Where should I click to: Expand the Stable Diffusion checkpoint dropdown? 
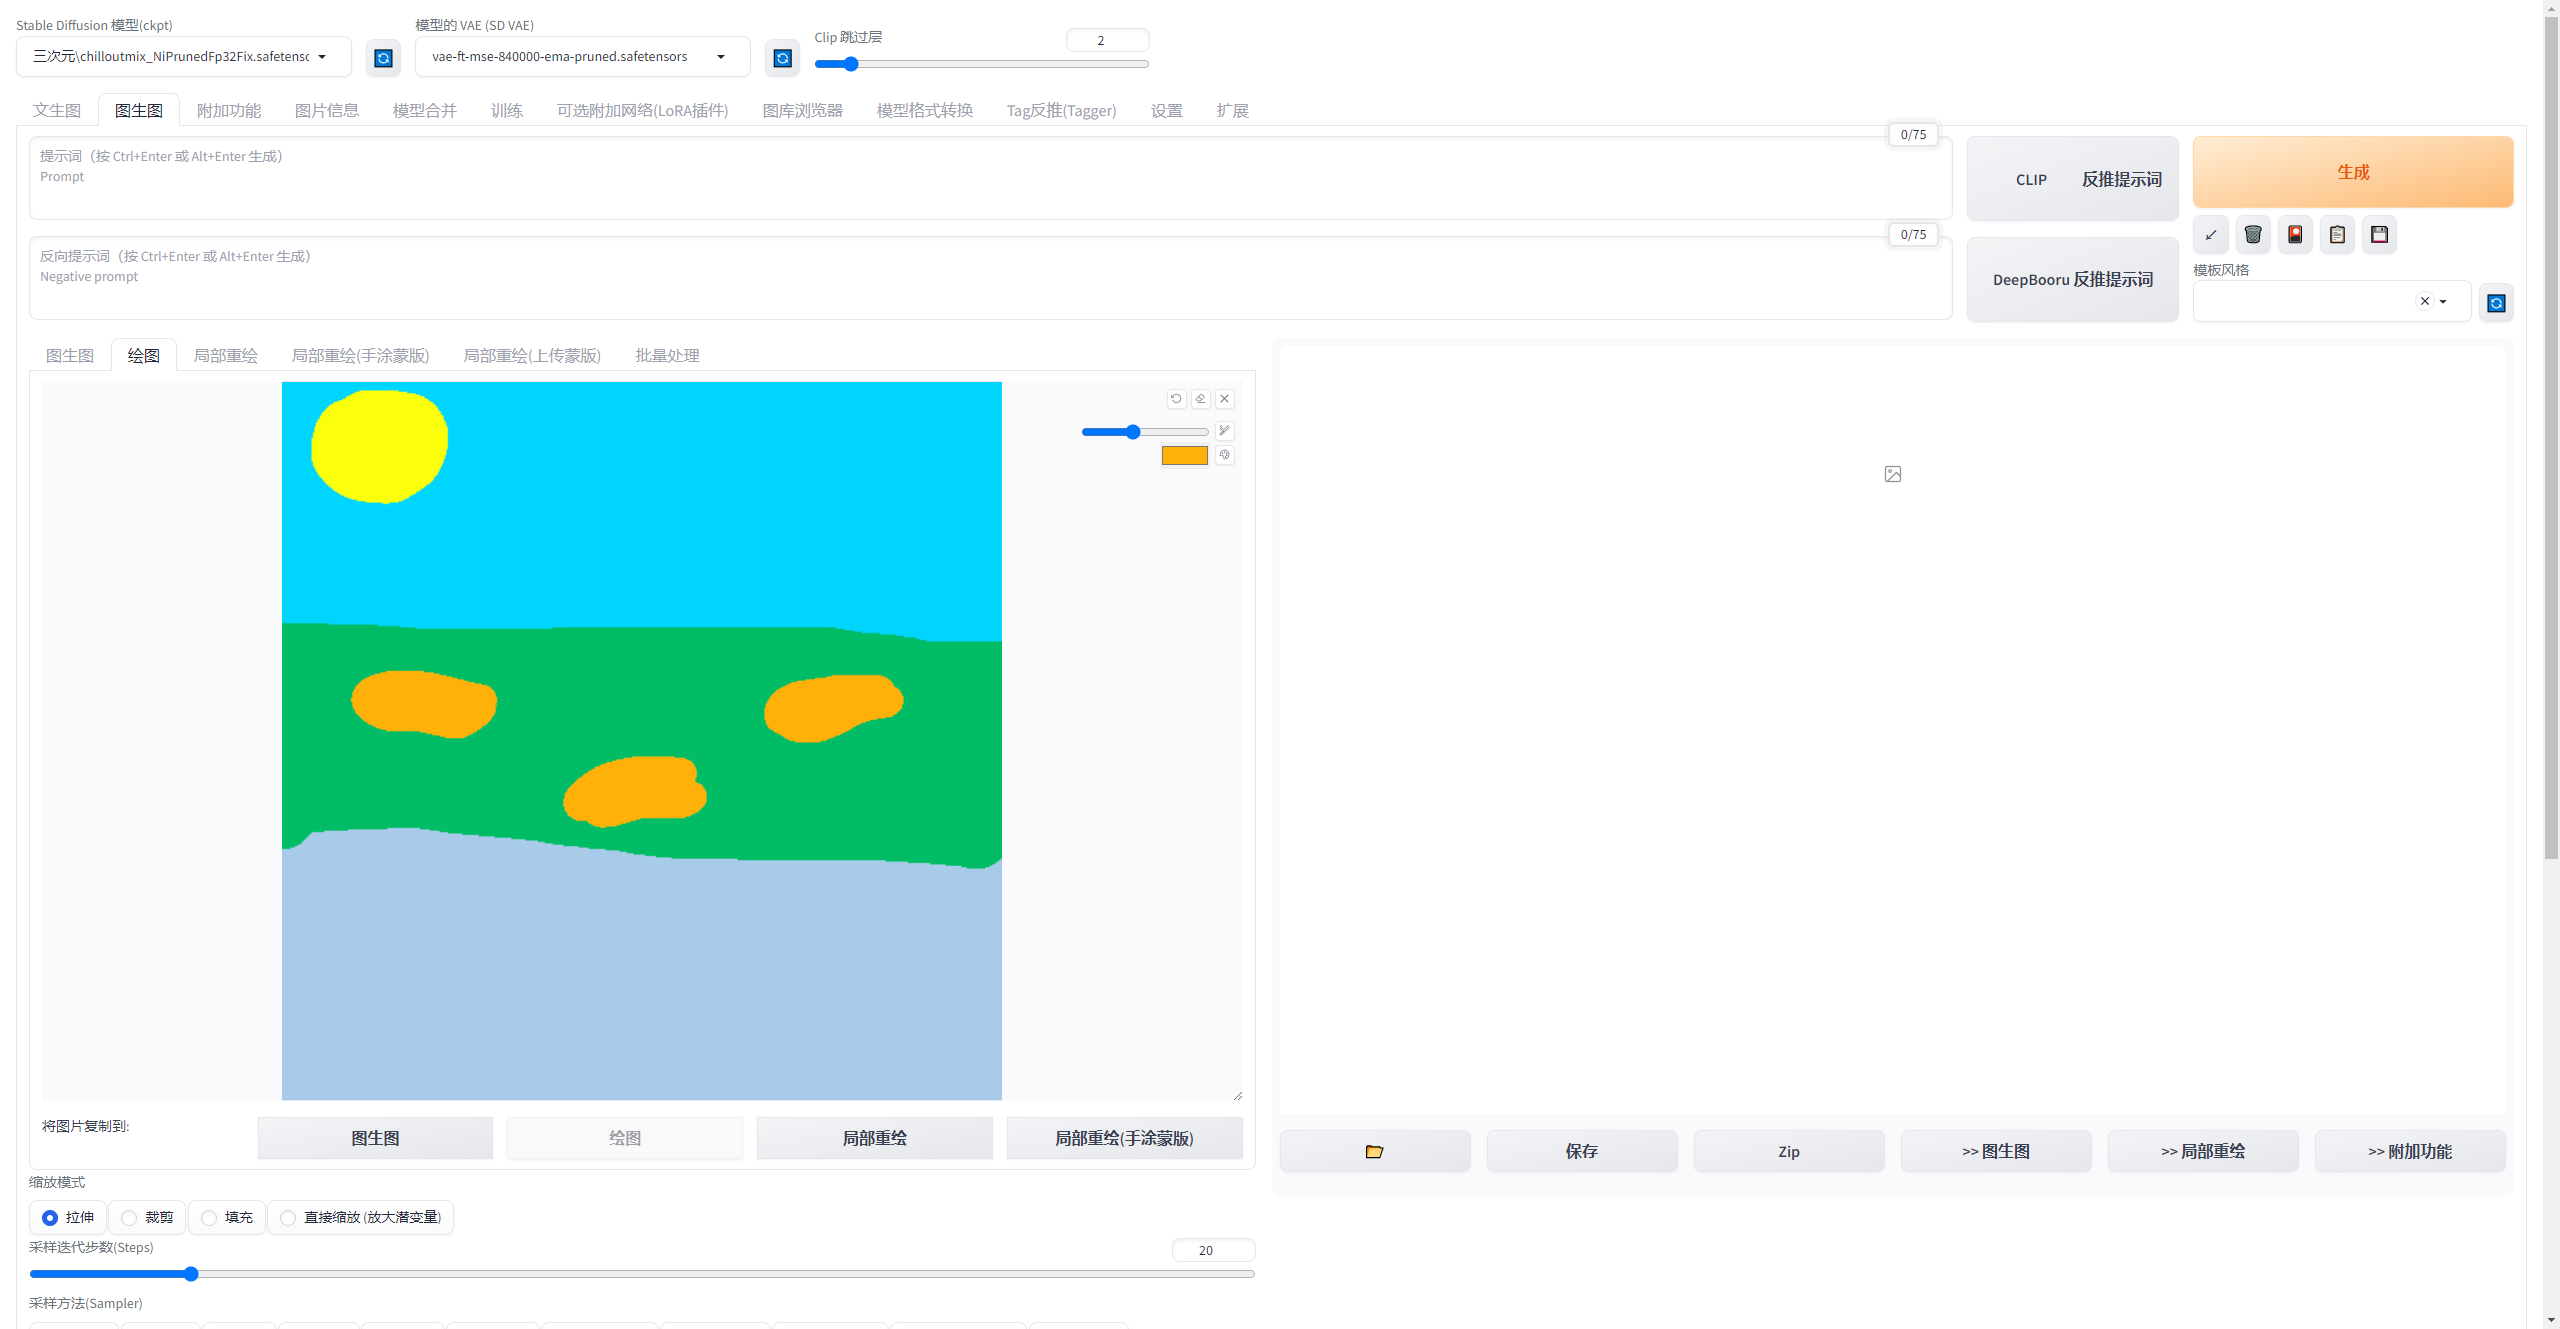[322, 57]
